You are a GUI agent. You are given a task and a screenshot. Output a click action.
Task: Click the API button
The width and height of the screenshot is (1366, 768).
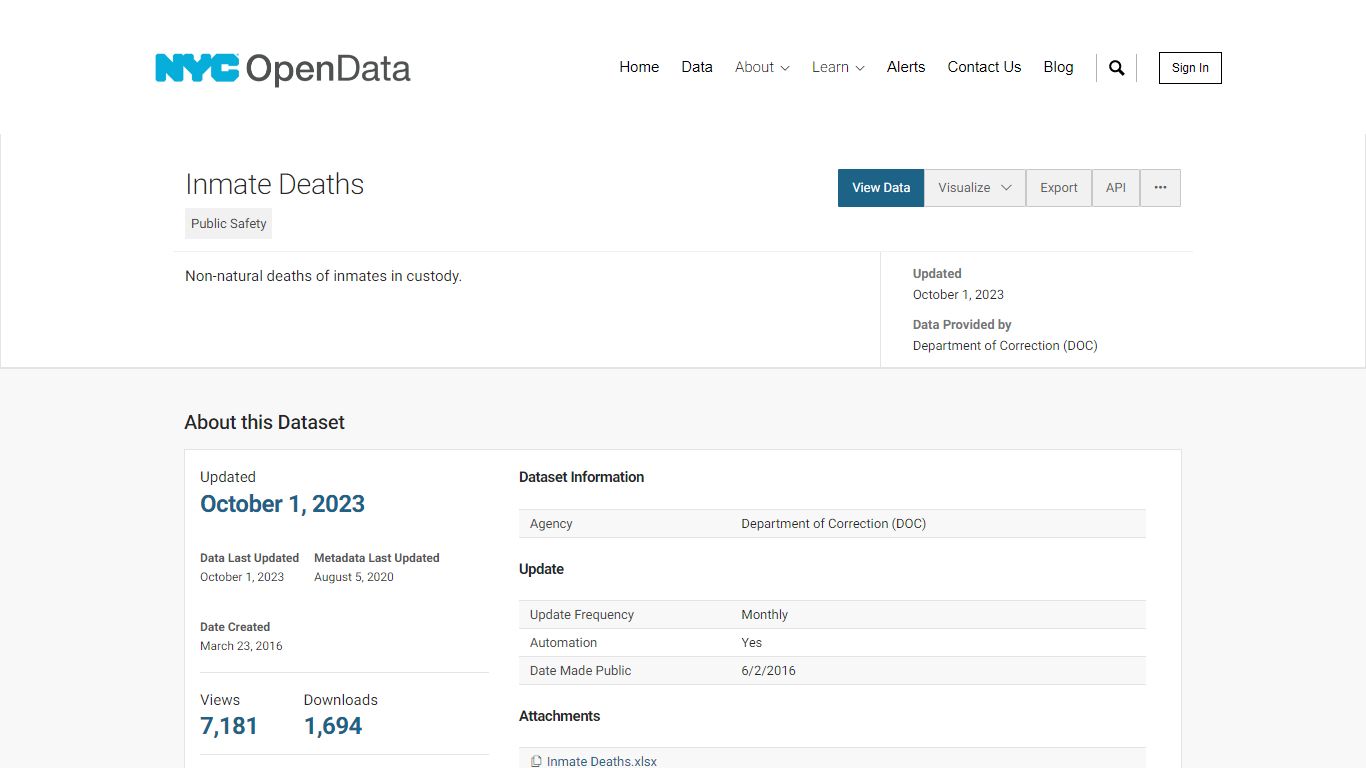[x=1116, y=188]
